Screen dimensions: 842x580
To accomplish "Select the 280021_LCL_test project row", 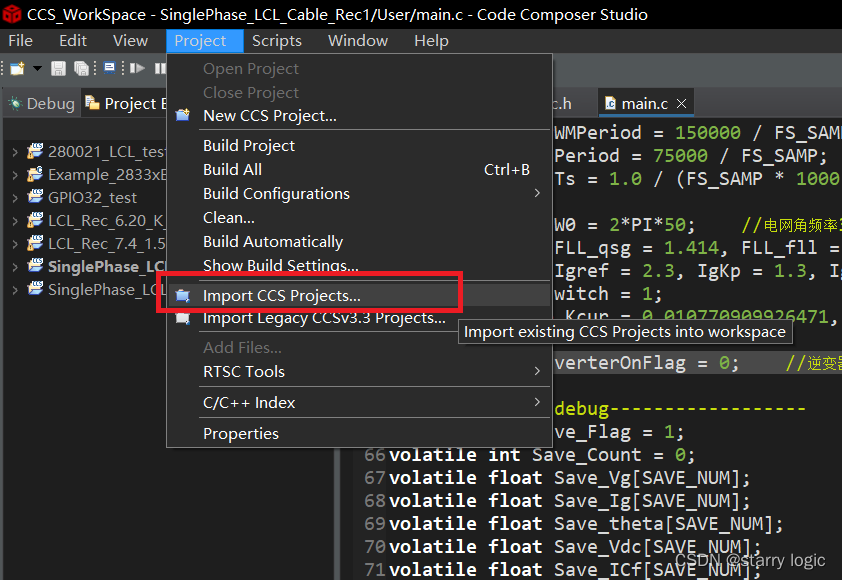I will tap(86, 152).
